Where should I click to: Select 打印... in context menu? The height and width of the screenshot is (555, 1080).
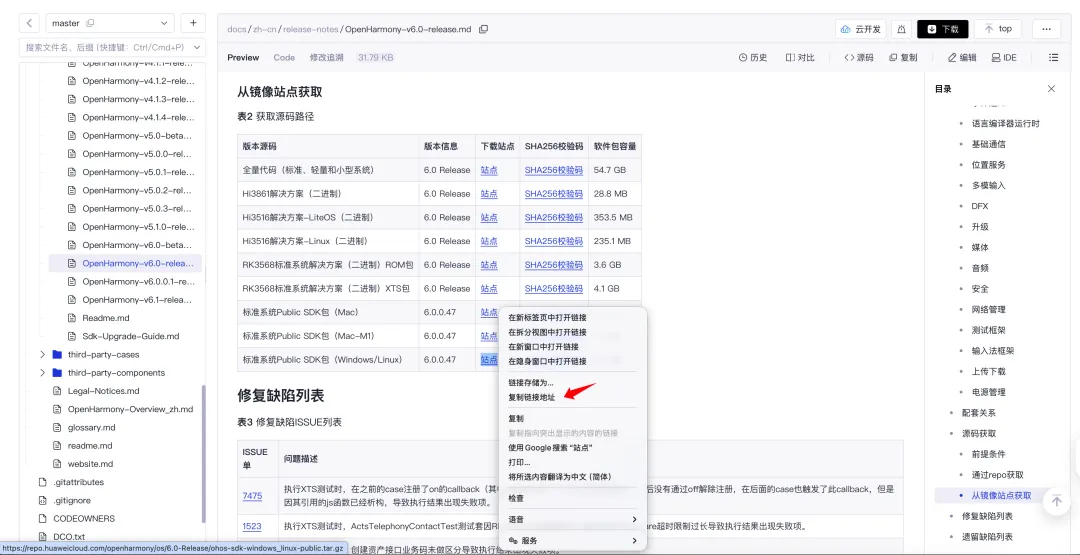(x=519, y=462)
